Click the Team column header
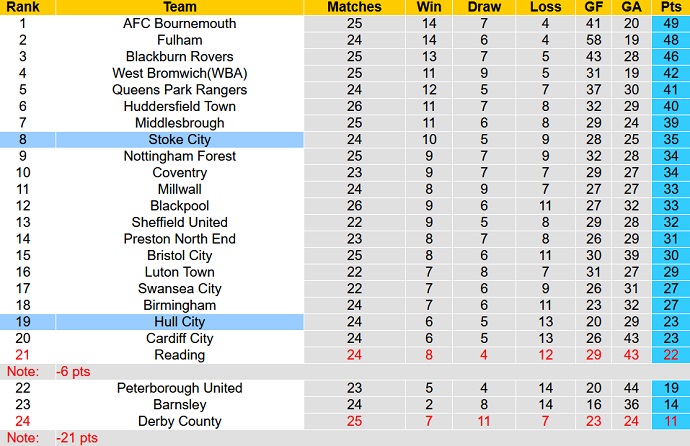Screen dimensions: 690x446 180,7
